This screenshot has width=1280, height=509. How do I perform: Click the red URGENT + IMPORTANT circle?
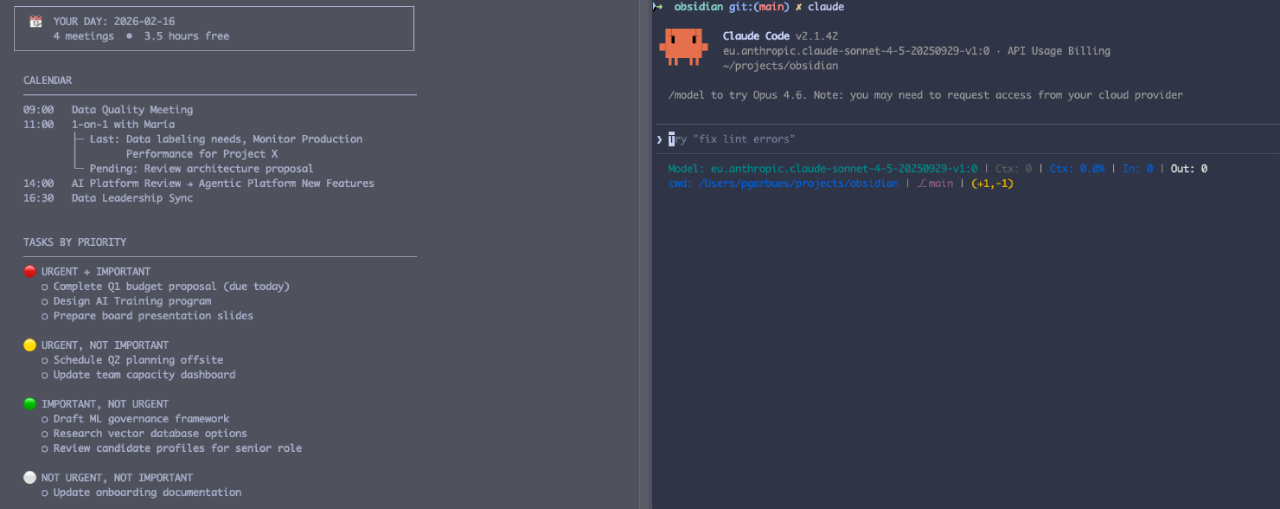coord(30,271)
